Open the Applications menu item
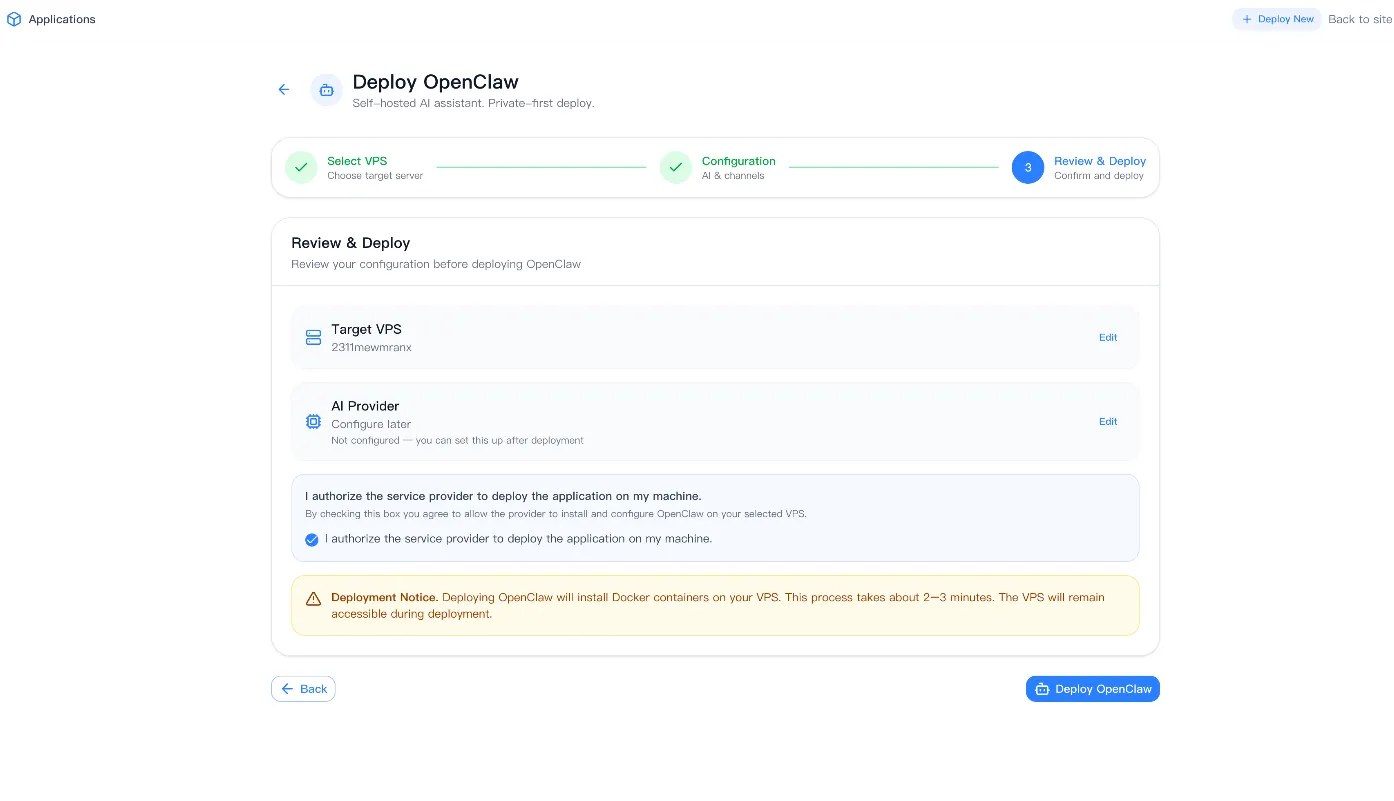Screen dimensions: 1394x801 tap(62, 18)
